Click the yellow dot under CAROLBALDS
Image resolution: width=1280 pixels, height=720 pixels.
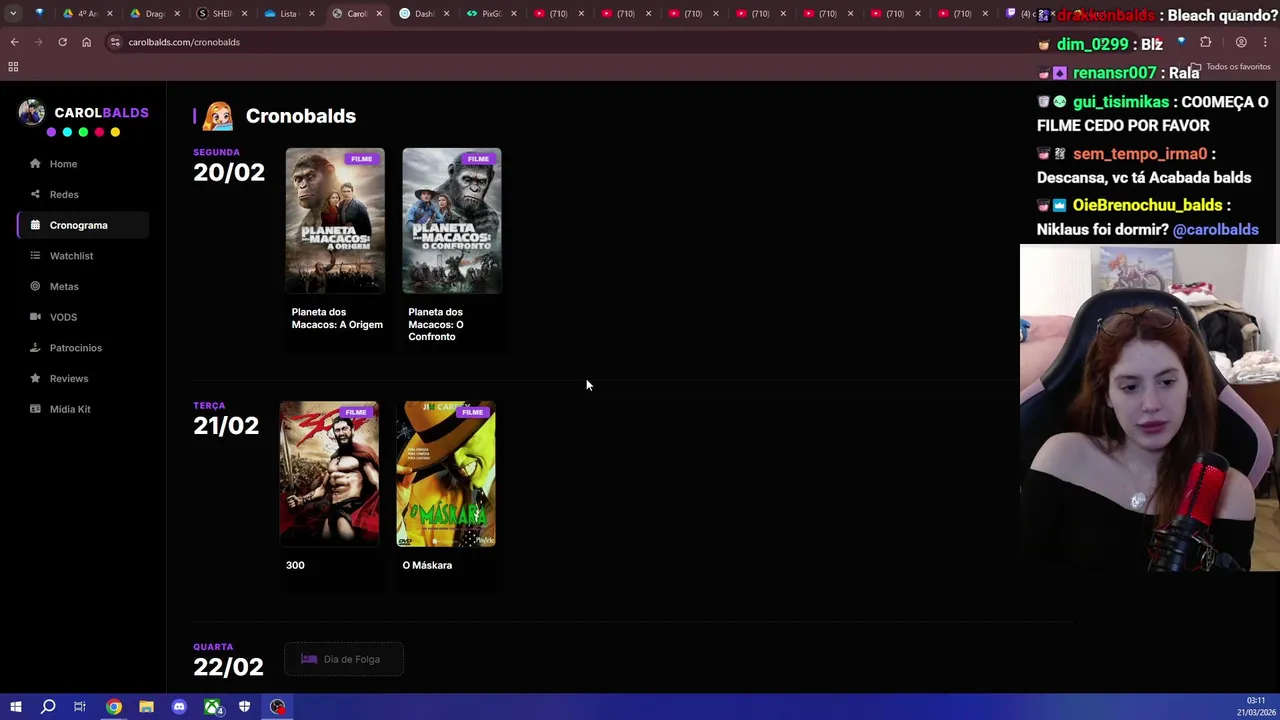115,132
